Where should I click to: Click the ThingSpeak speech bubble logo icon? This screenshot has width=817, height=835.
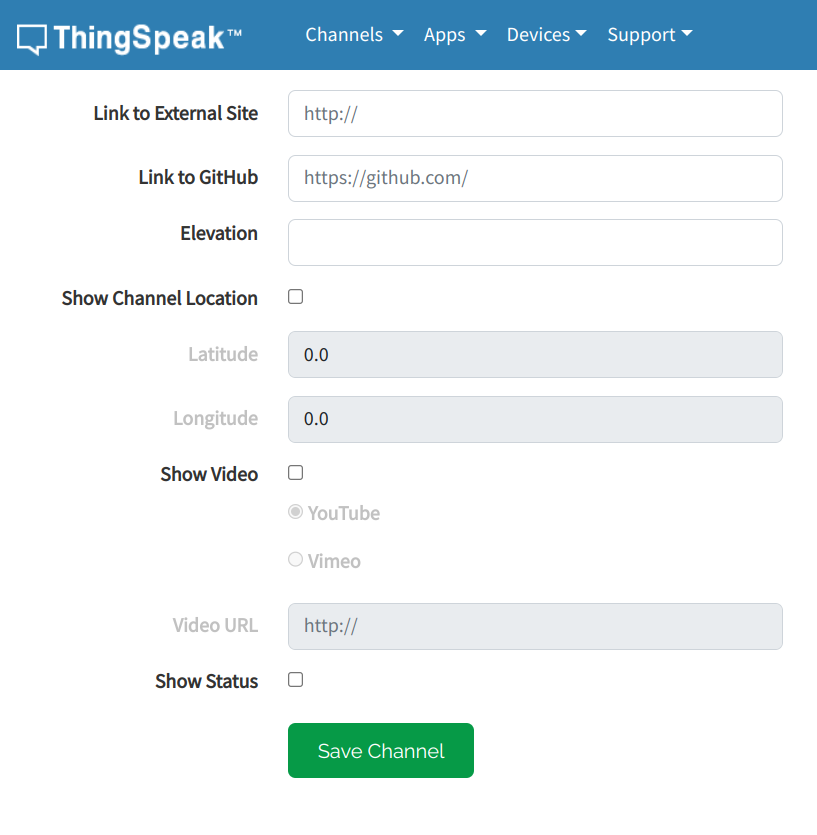point(31,39)
